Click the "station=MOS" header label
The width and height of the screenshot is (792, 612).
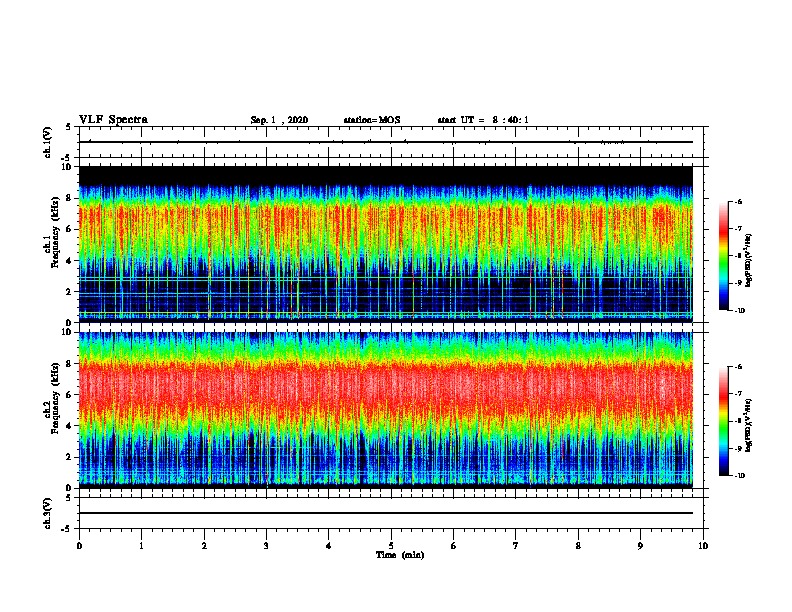[x=372, y=120]
